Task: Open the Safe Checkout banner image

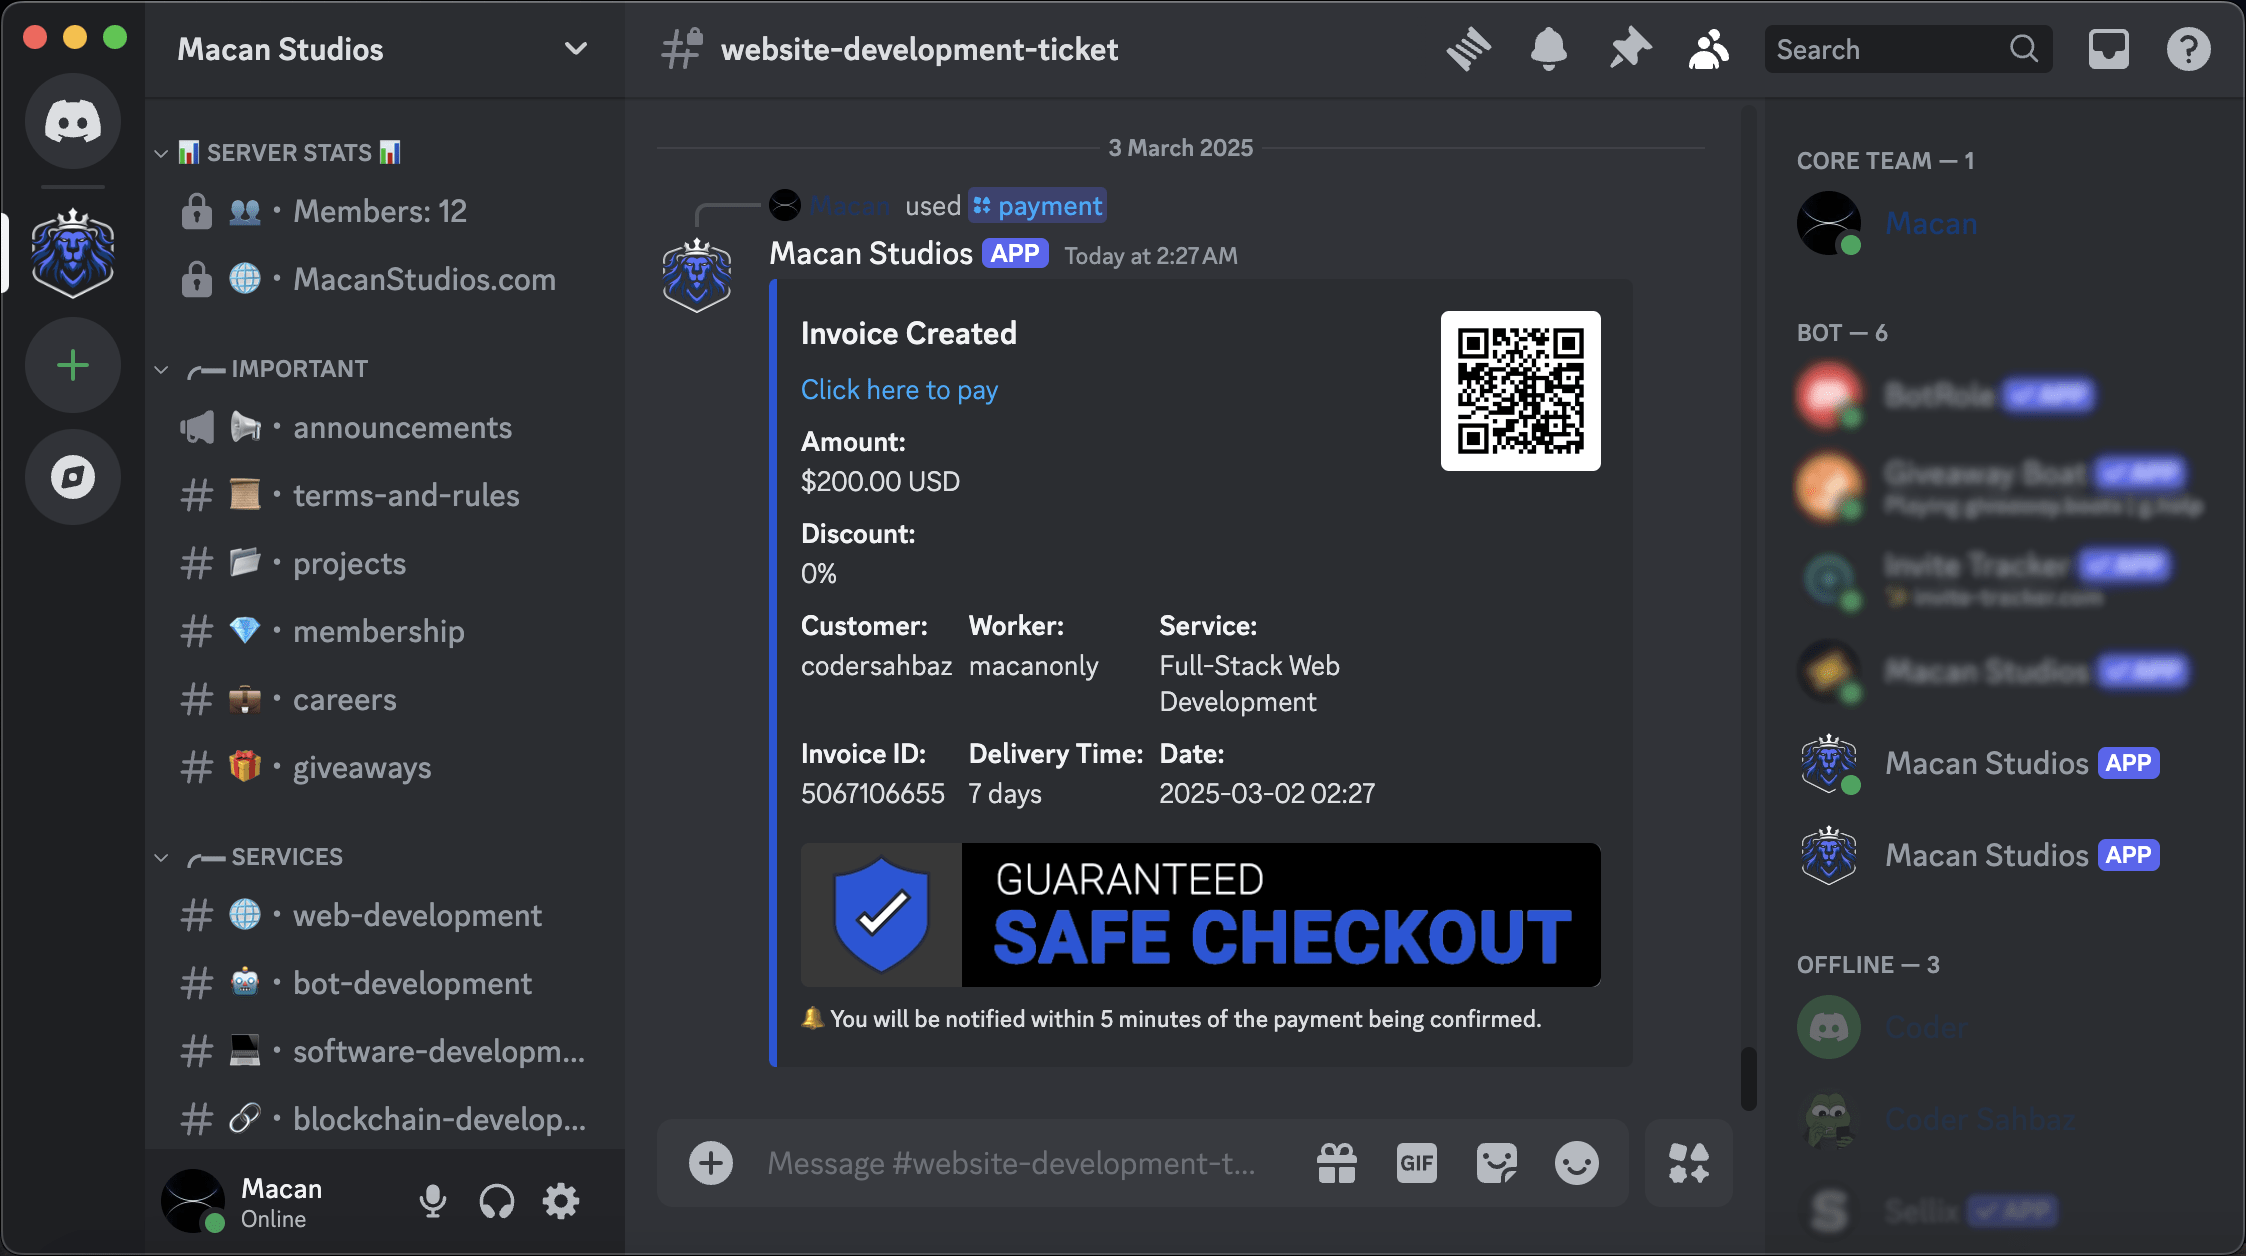Action: [1200, 915]
